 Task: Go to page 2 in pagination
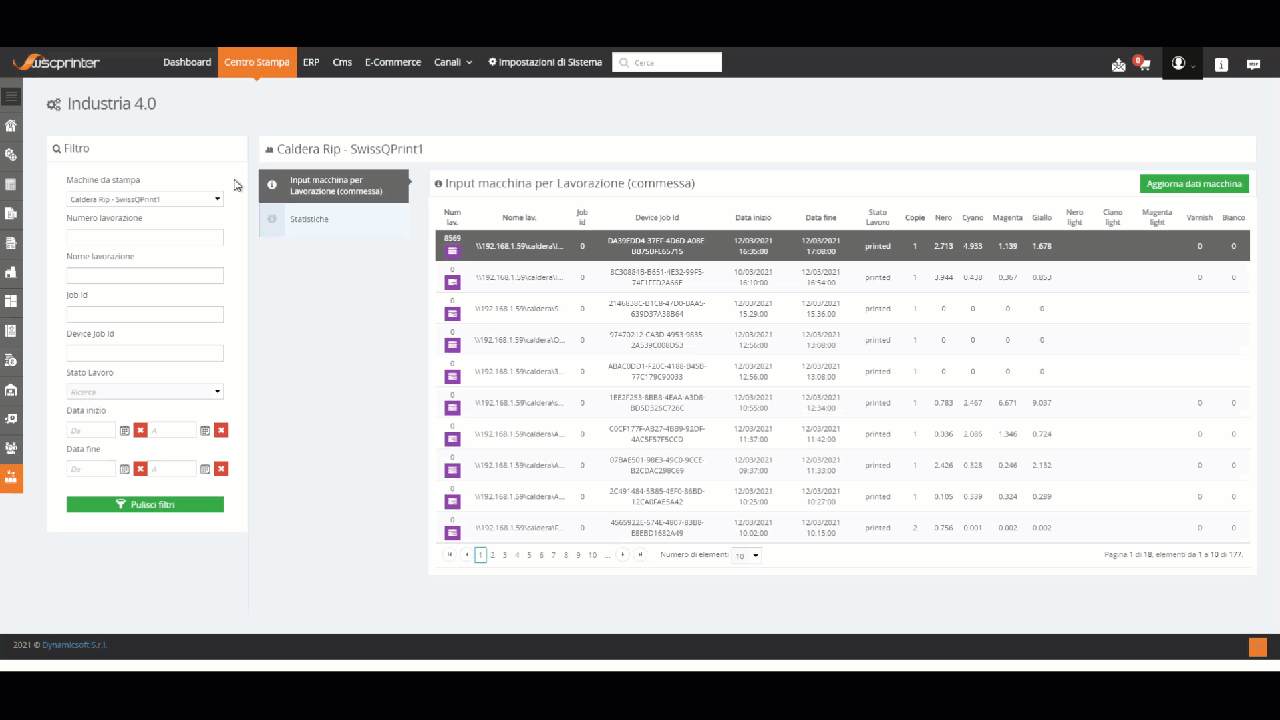coord(493,555)
